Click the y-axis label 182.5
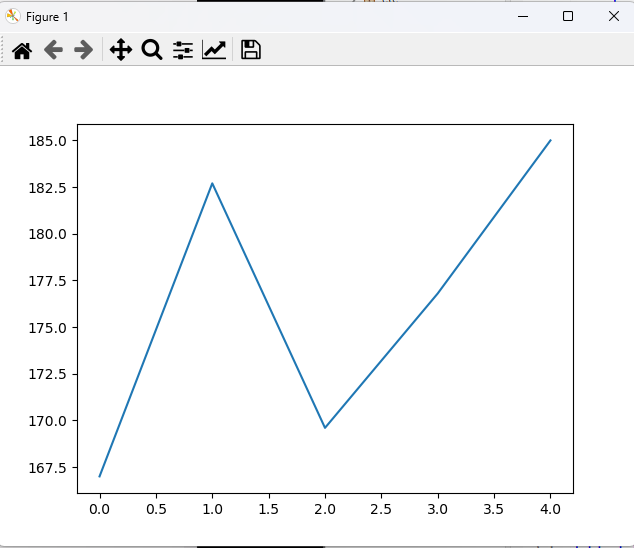Image resolution: width=634 pixels, height=548 pixels. tap(47, 188)
